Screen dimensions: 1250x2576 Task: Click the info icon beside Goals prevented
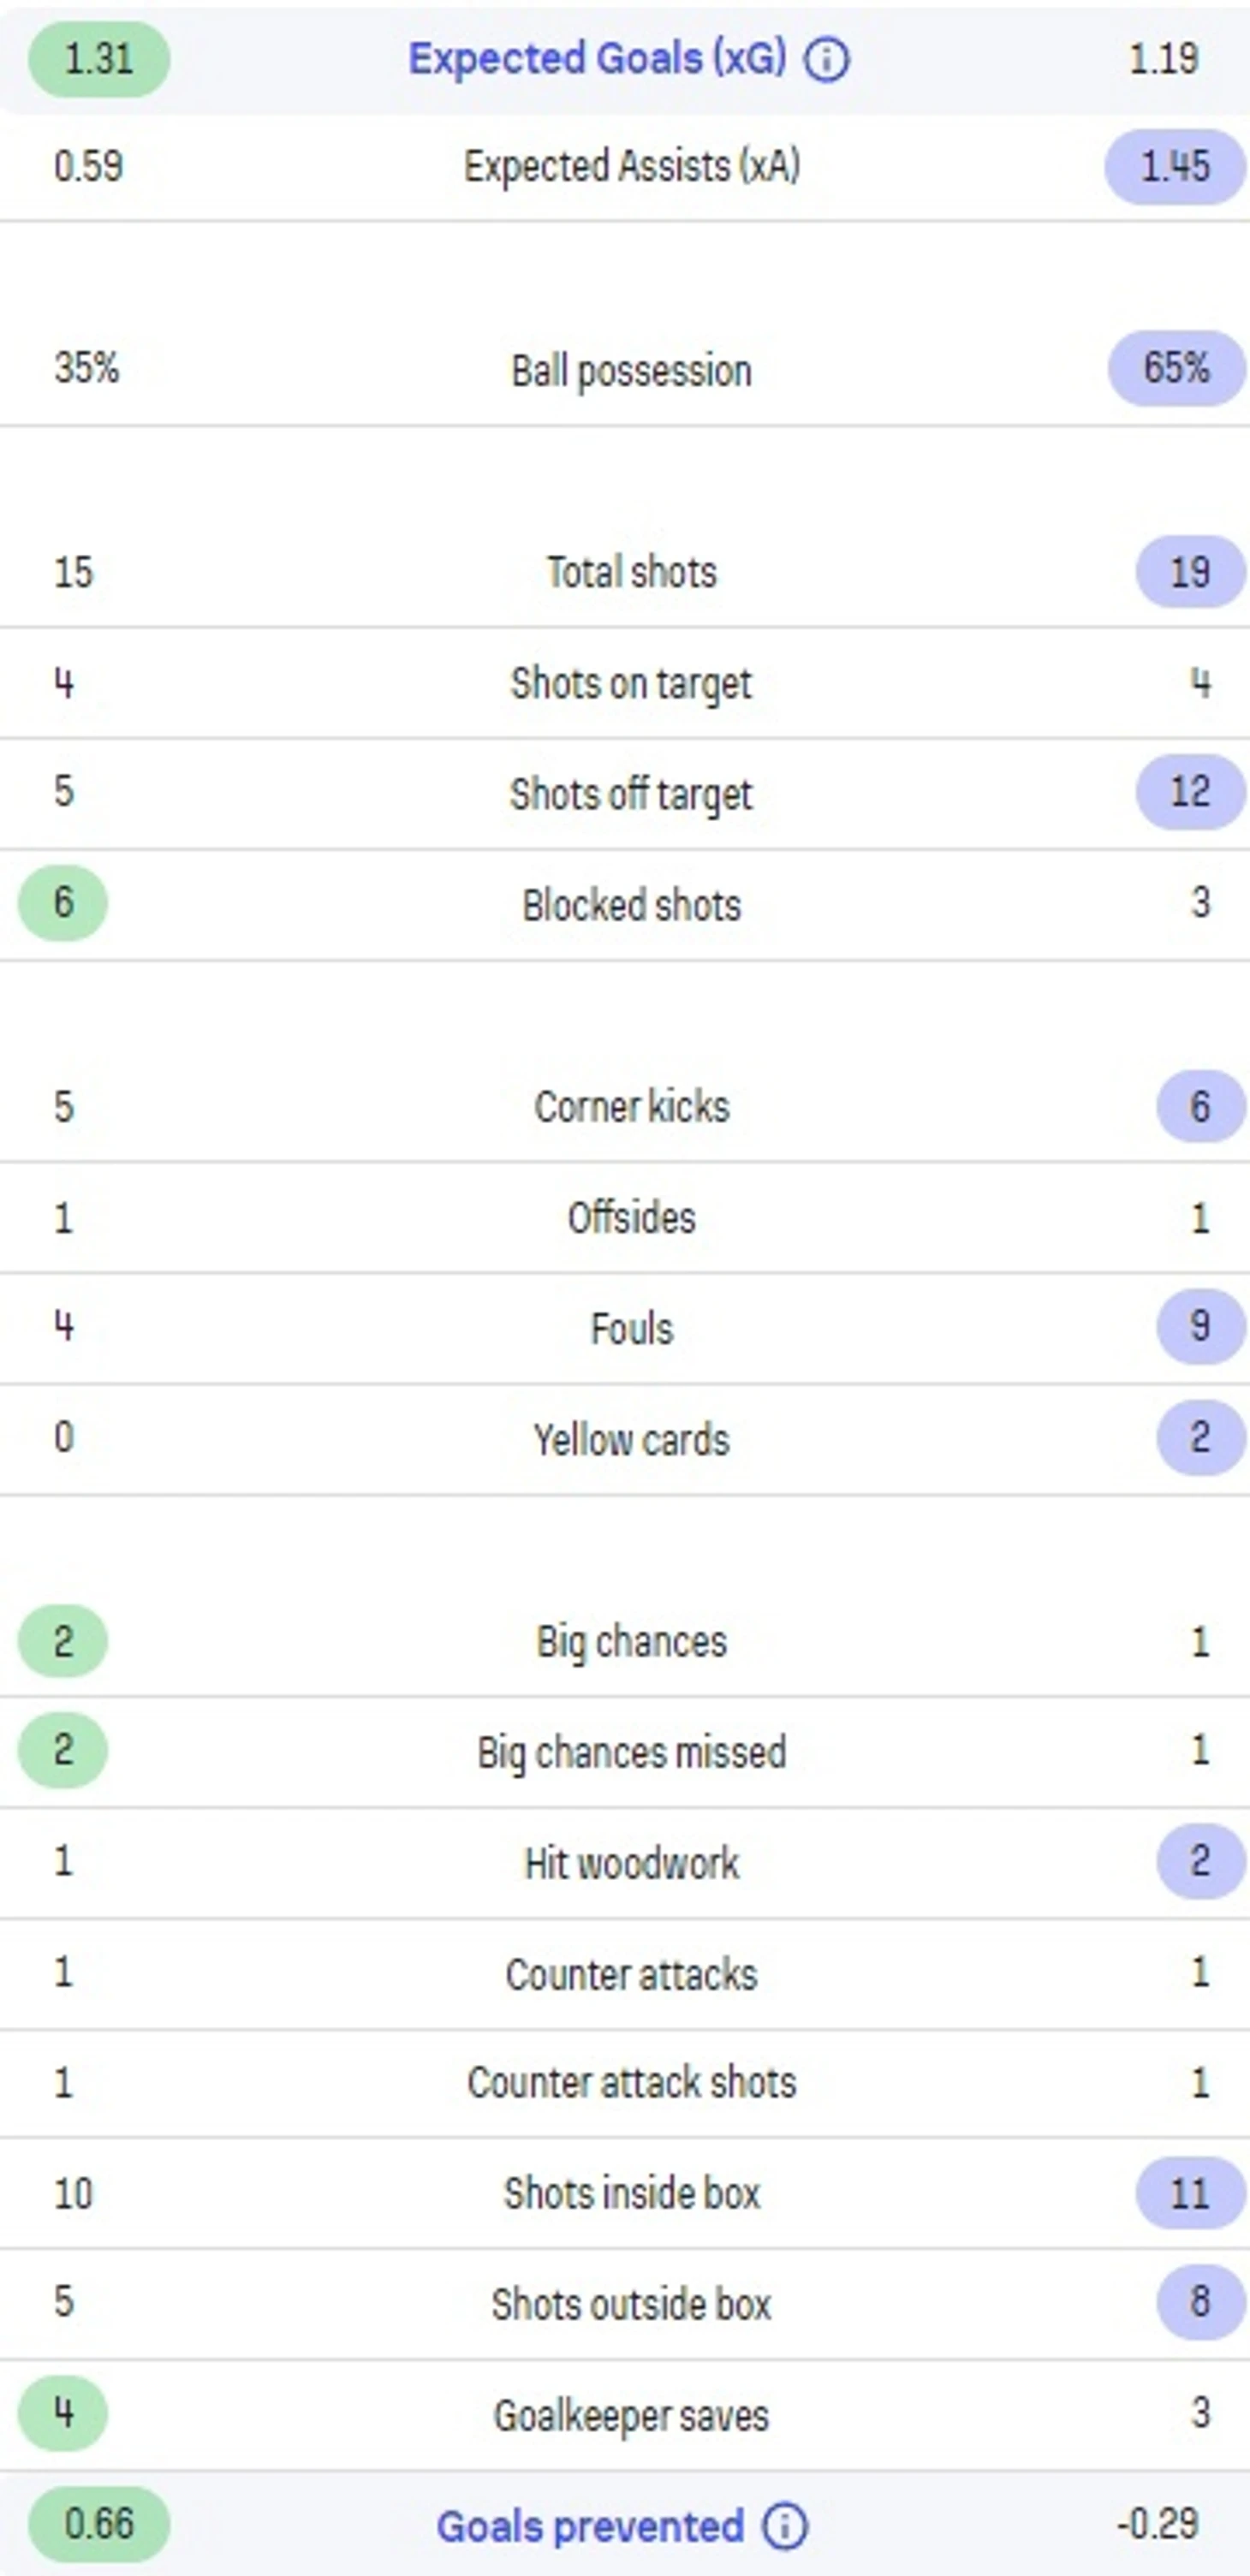point(785,2526)
